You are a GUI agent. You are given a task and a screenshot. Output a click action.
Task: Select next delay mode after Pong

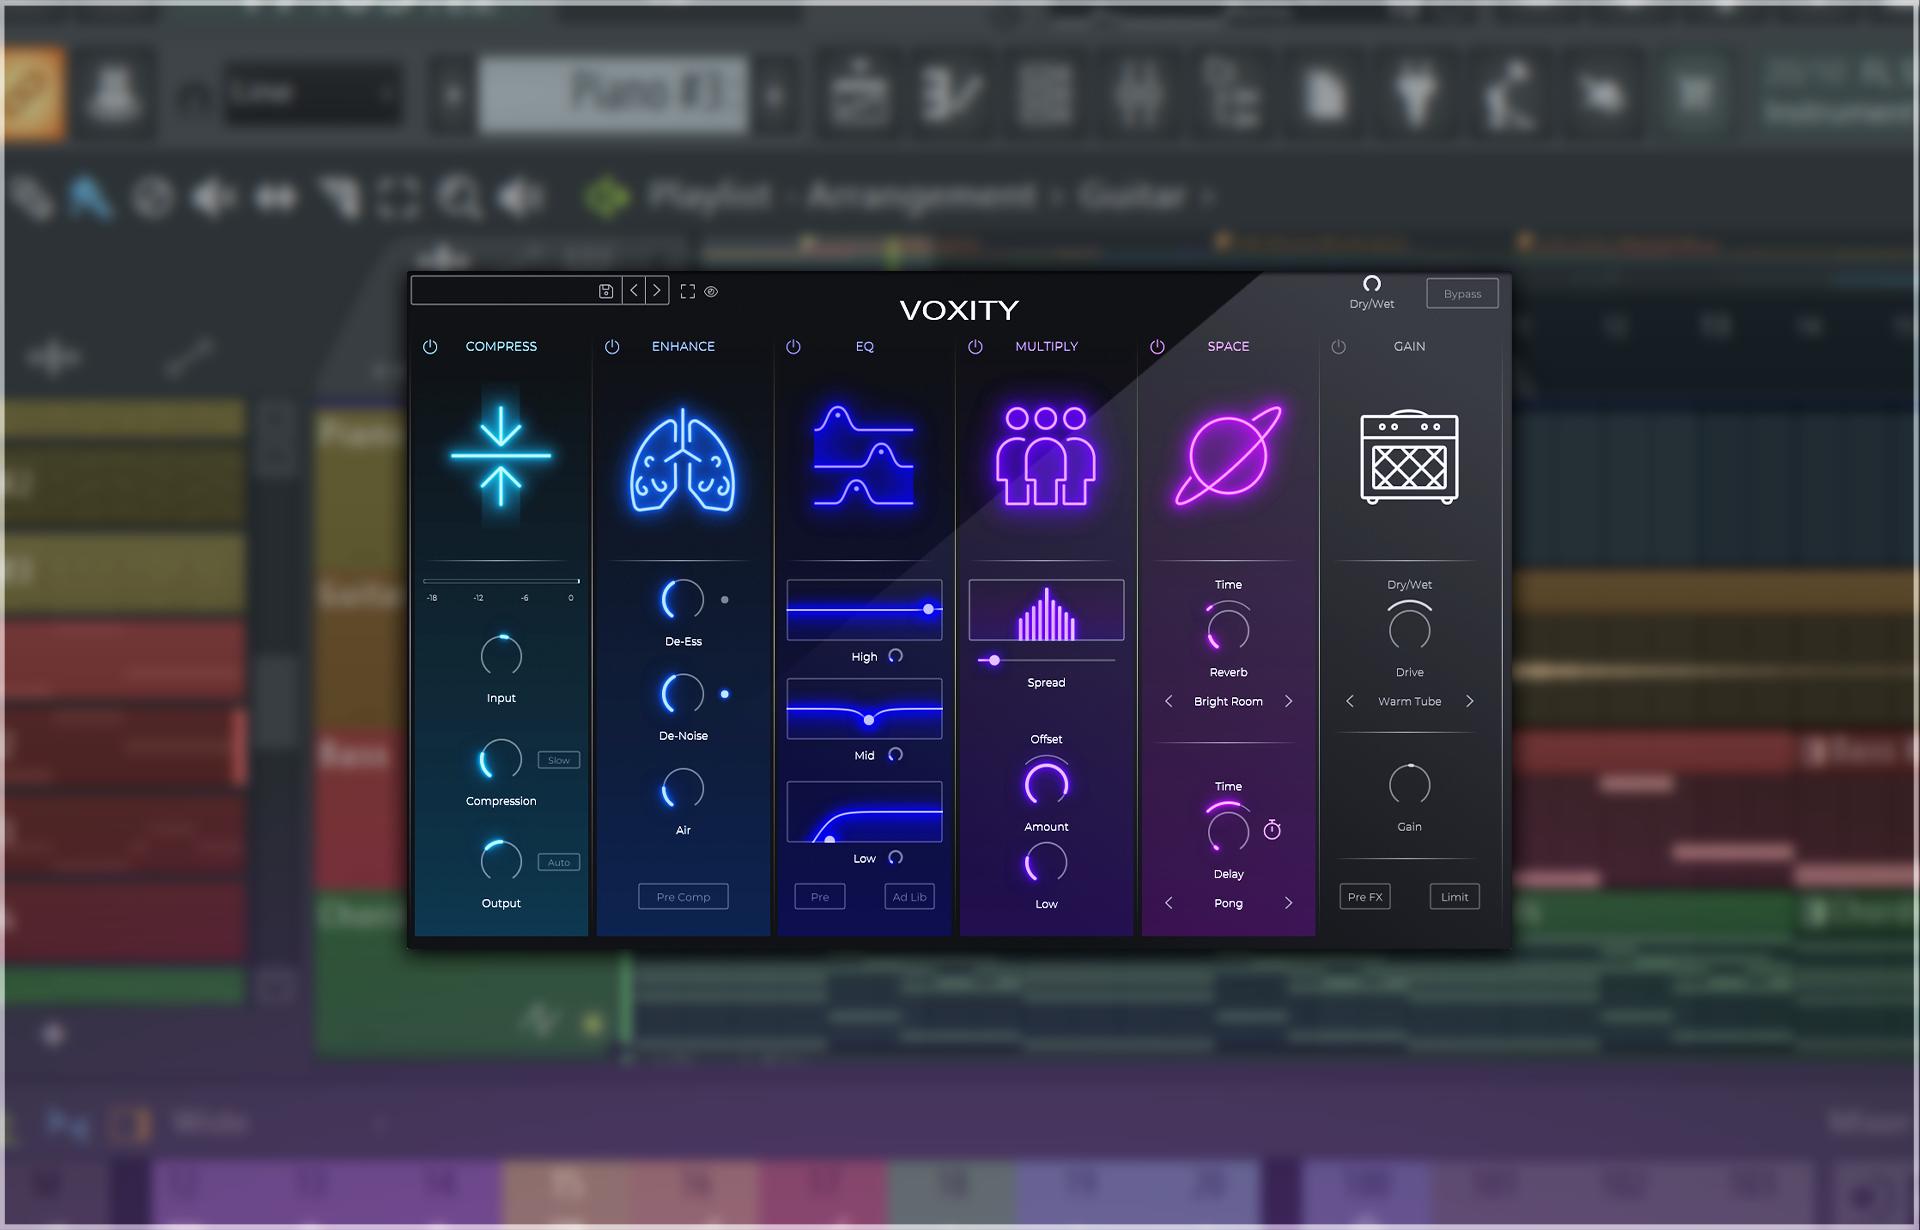tap(1288, 903)
